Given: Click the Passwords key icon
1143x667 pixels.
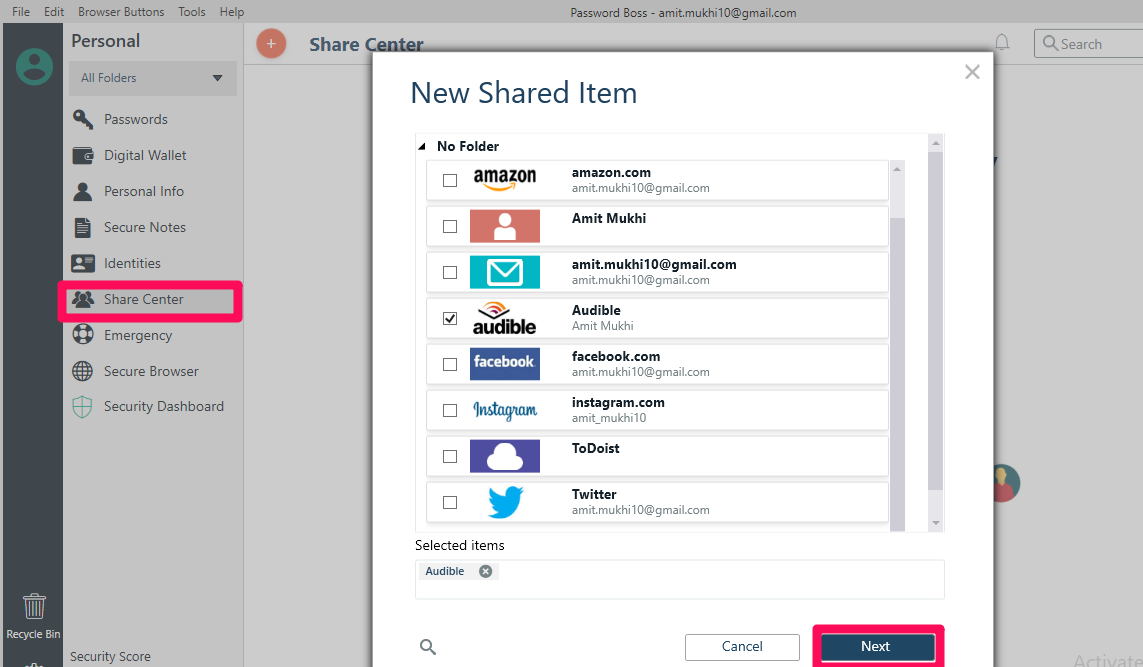Looking at the screenshot, I should tap(82, 119).
